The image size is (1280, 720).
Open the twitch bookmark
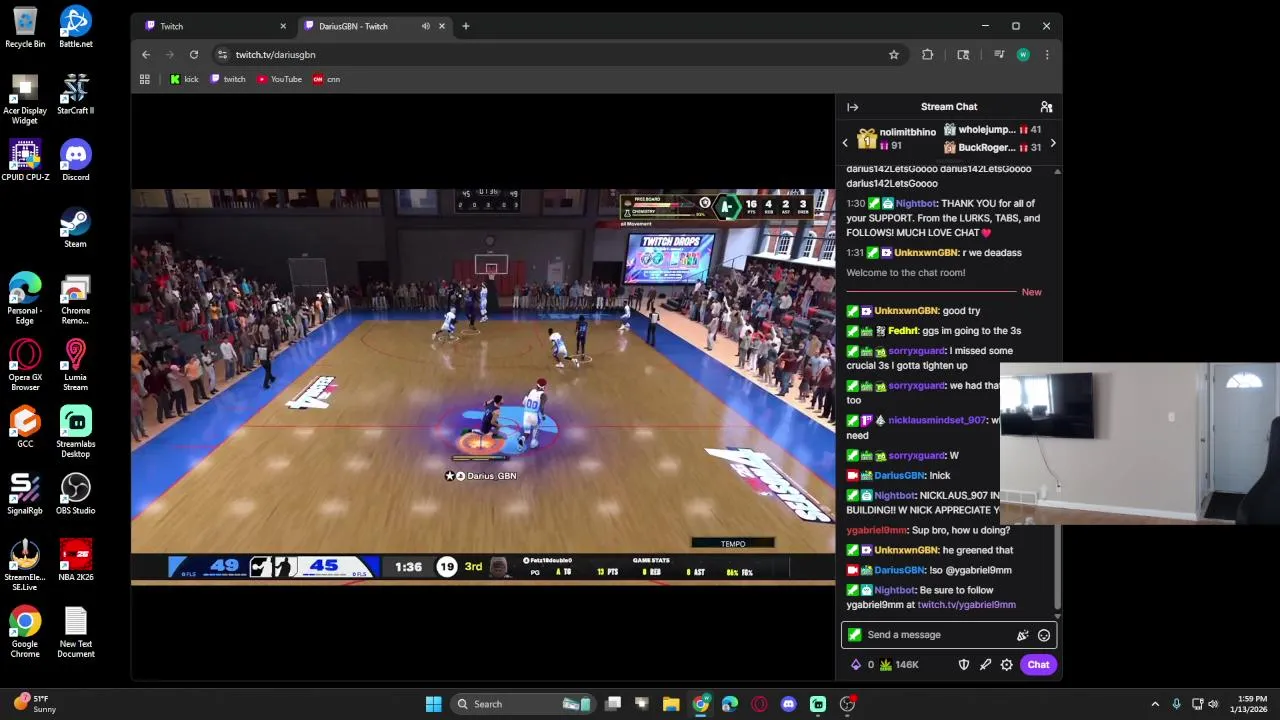[x=228, y=79]
